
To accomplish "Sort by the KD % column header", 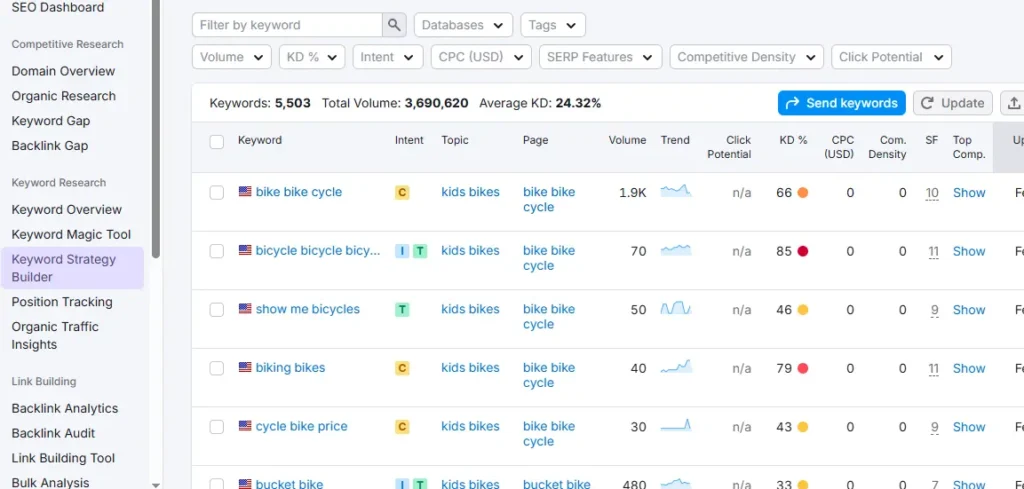I will point(793,140).
